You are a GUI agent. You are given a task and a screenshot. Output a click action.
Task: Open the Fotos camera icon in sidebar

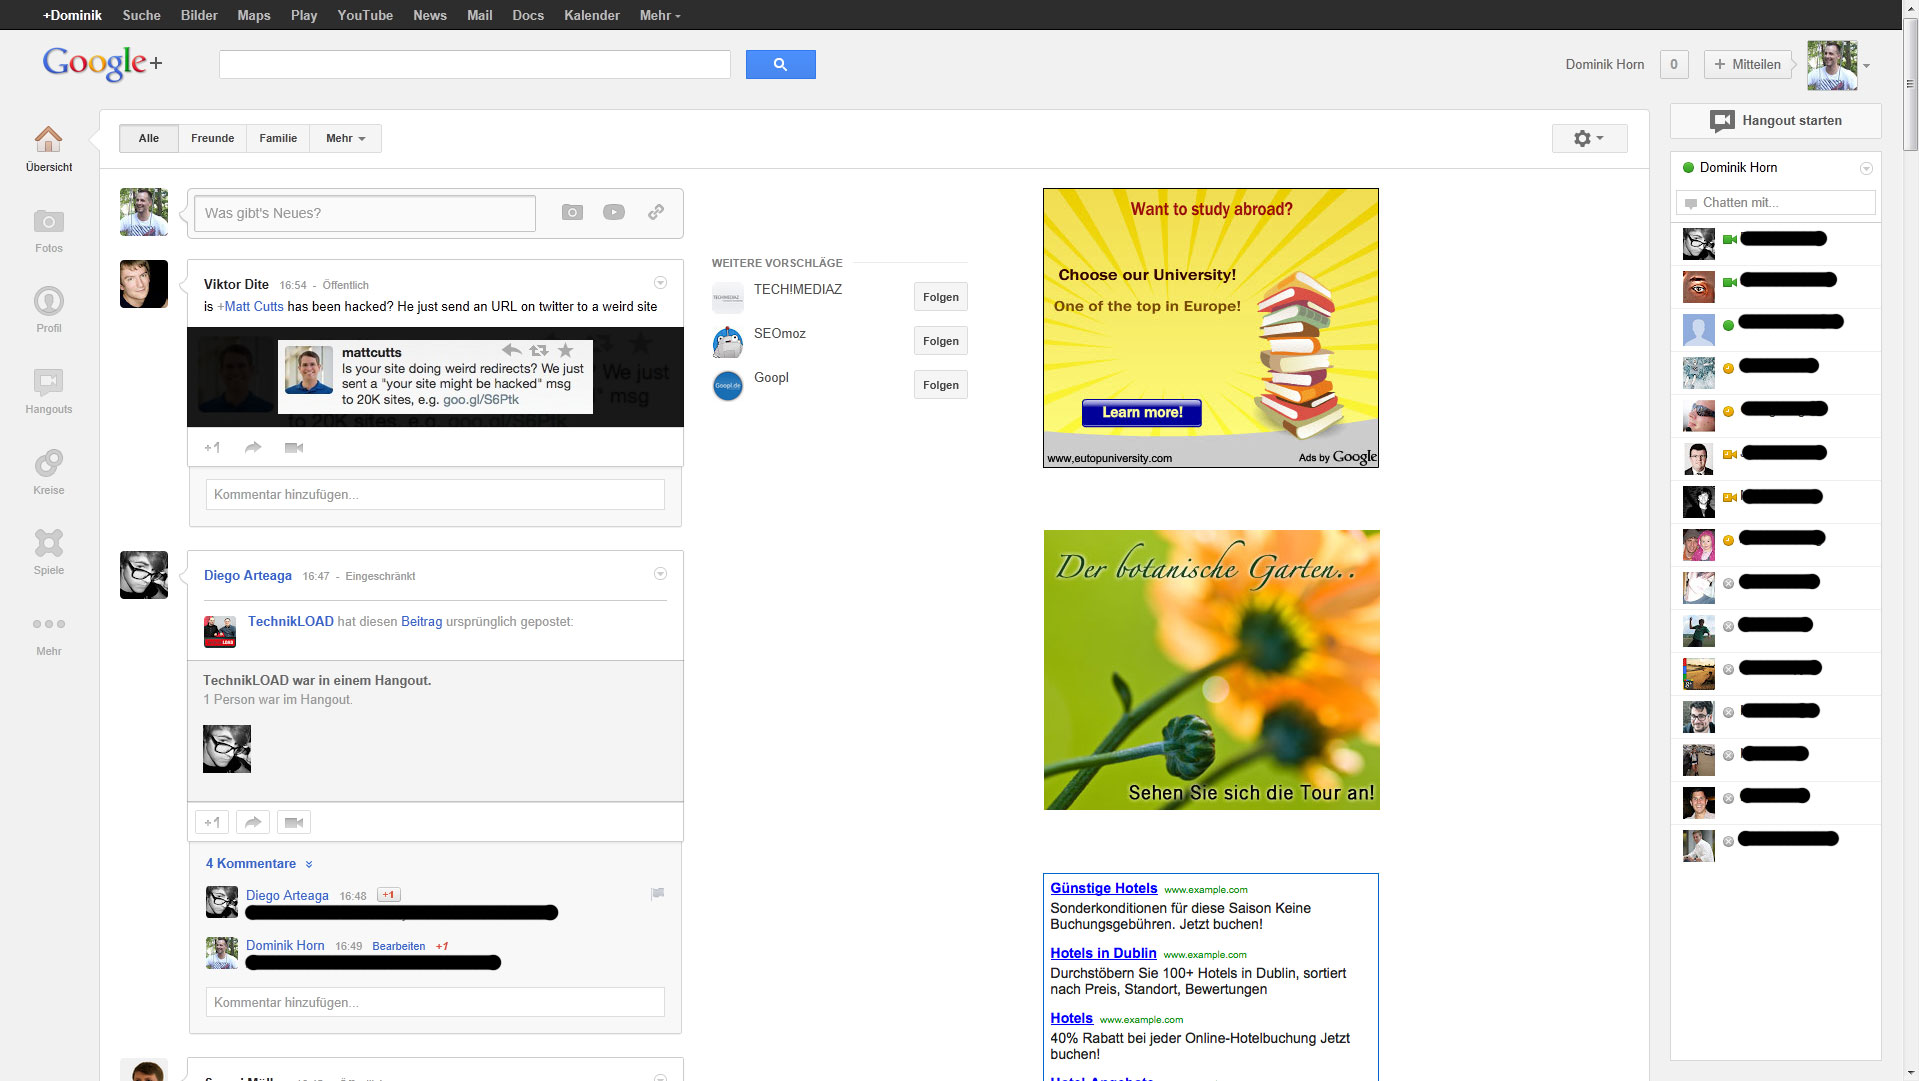coord(48,221)
